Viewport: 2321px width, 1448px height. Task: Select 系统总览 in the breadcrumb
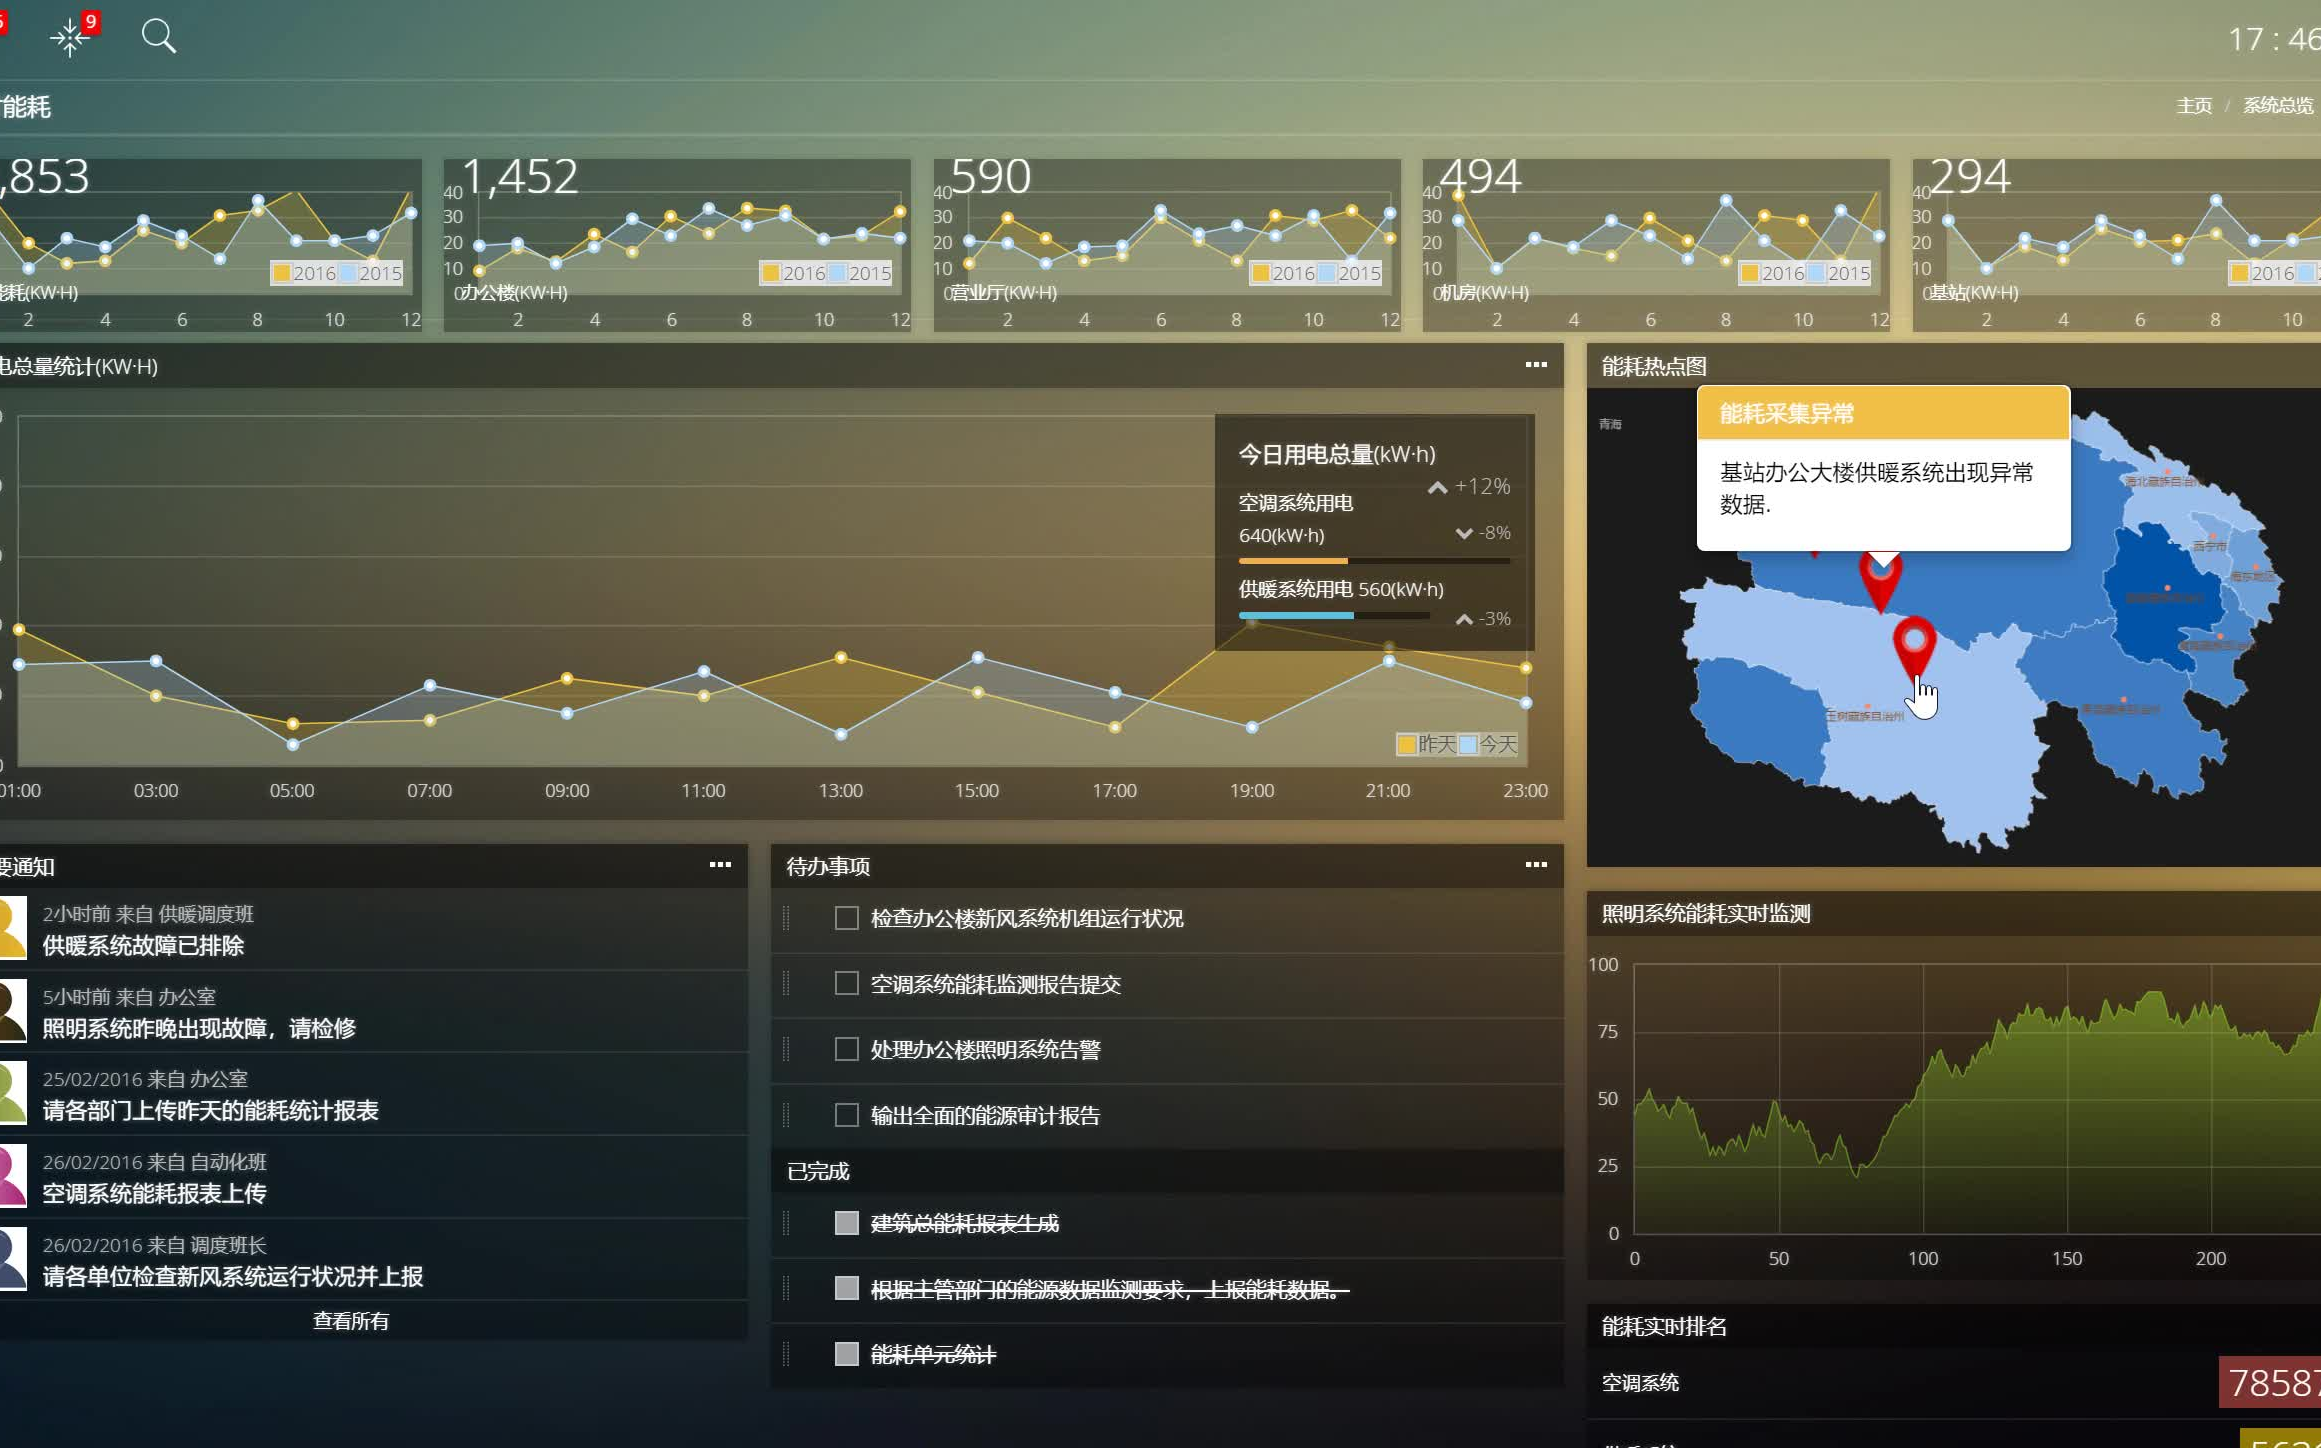coord(2277,106)
